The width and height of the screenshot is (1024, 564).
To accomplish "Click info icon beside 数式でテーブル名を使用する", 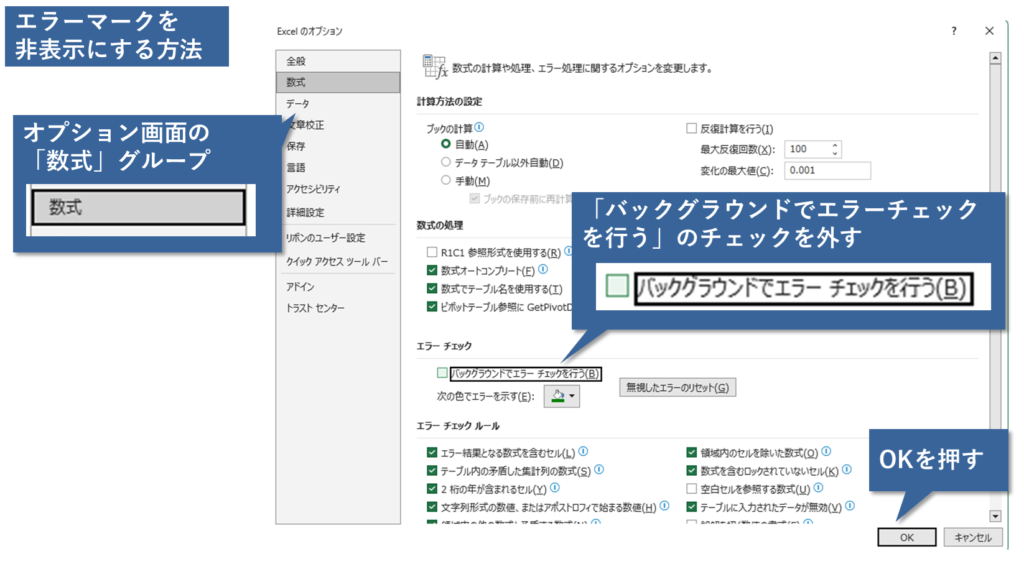I will (571, 288).
